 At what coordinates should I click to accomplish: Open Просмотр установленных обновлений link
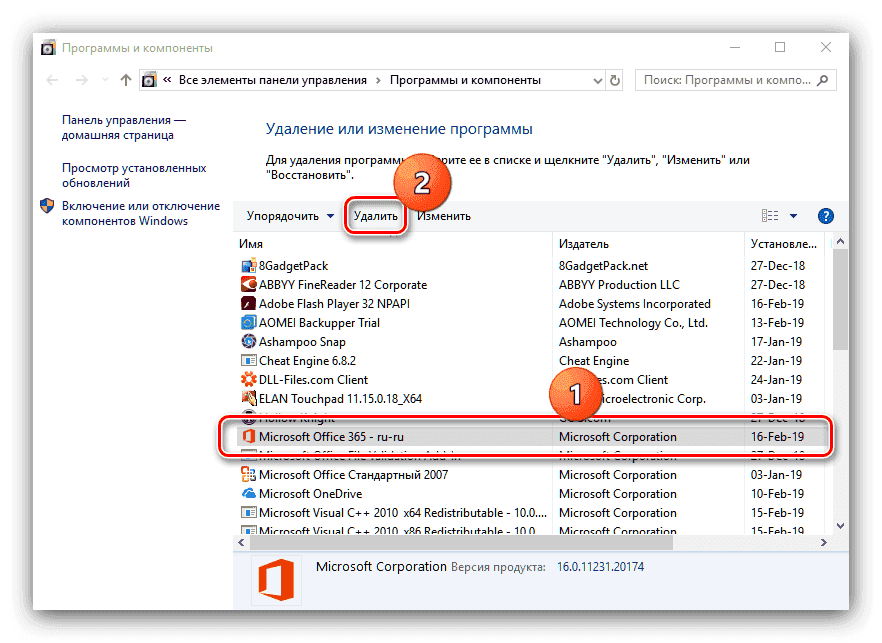[134, 177]
